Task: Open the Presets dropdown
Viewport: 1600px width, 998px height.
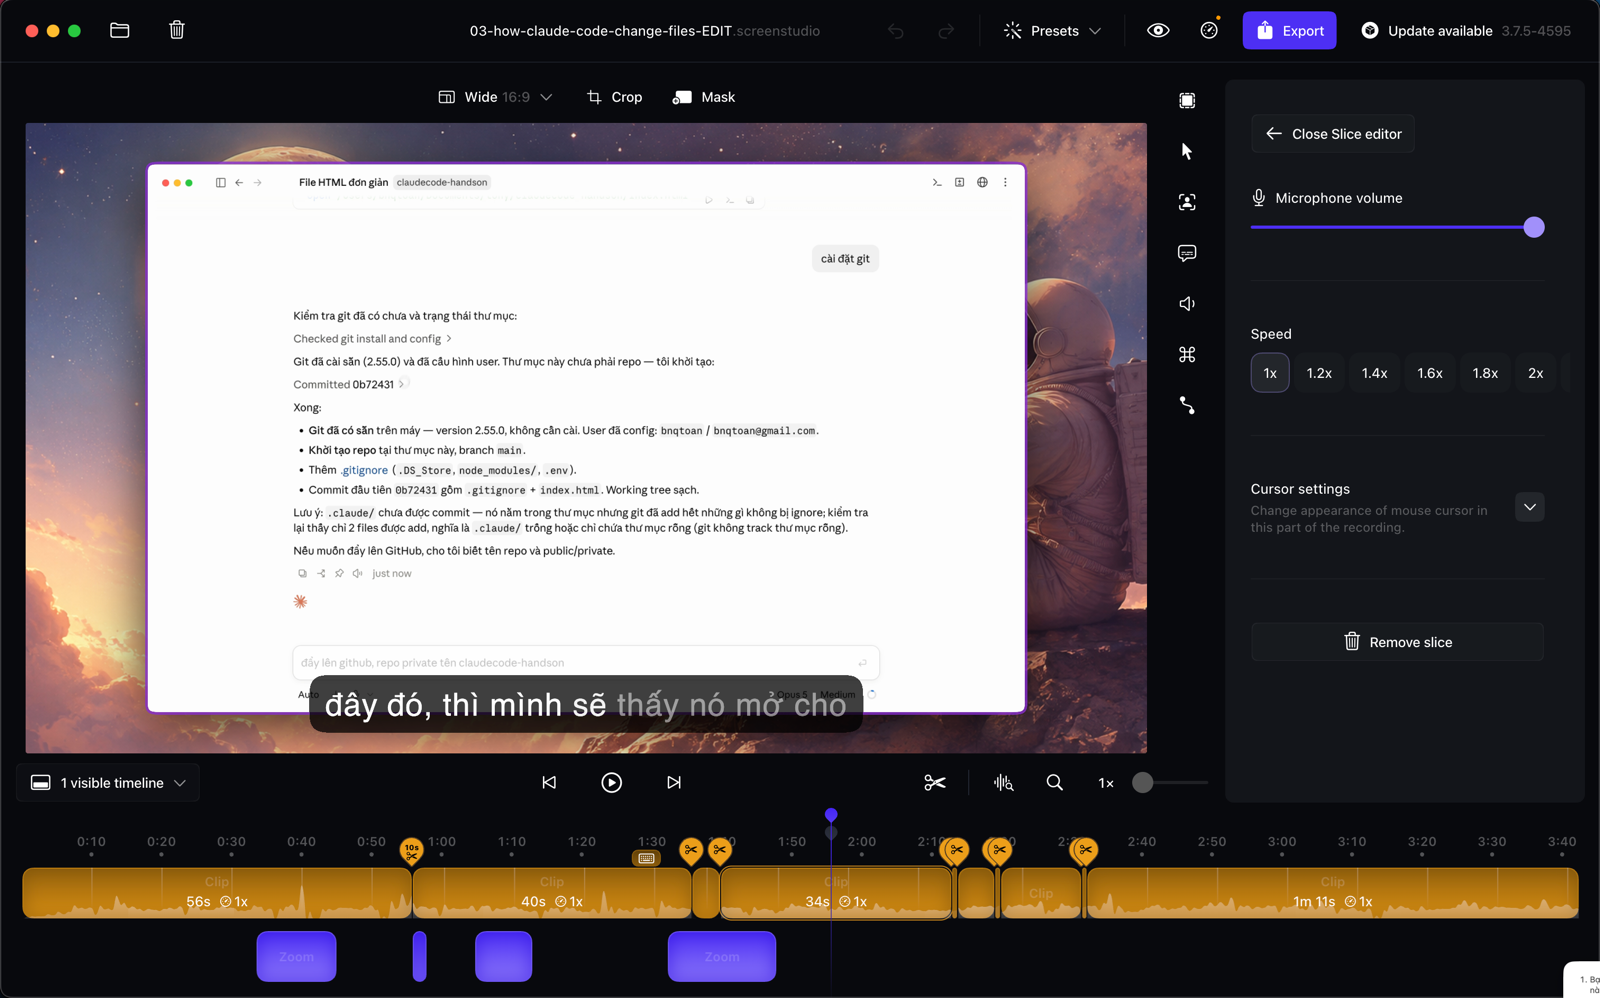Action: click(1052, 31)
